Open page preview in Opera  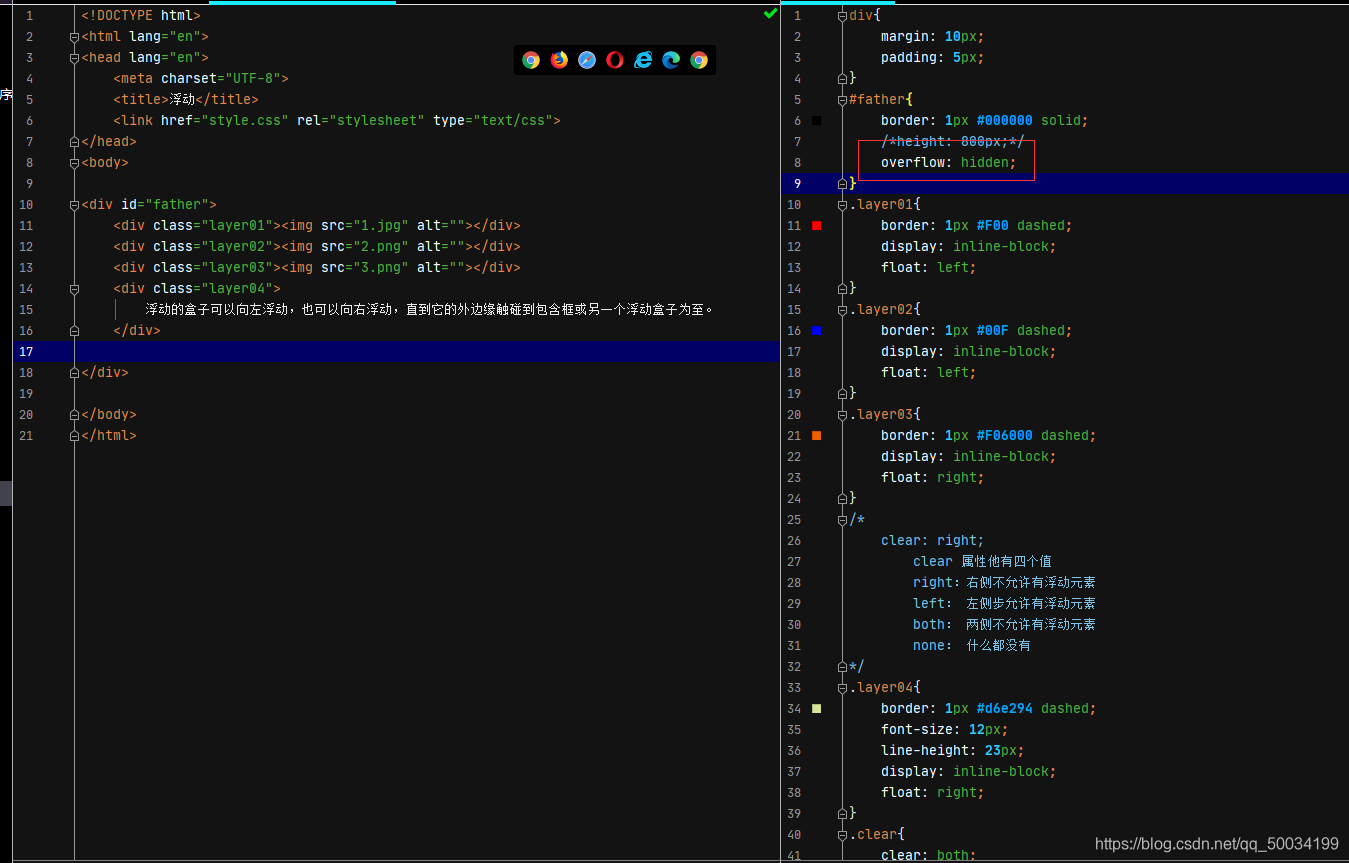pyautogui.click(x=615, y=60)
